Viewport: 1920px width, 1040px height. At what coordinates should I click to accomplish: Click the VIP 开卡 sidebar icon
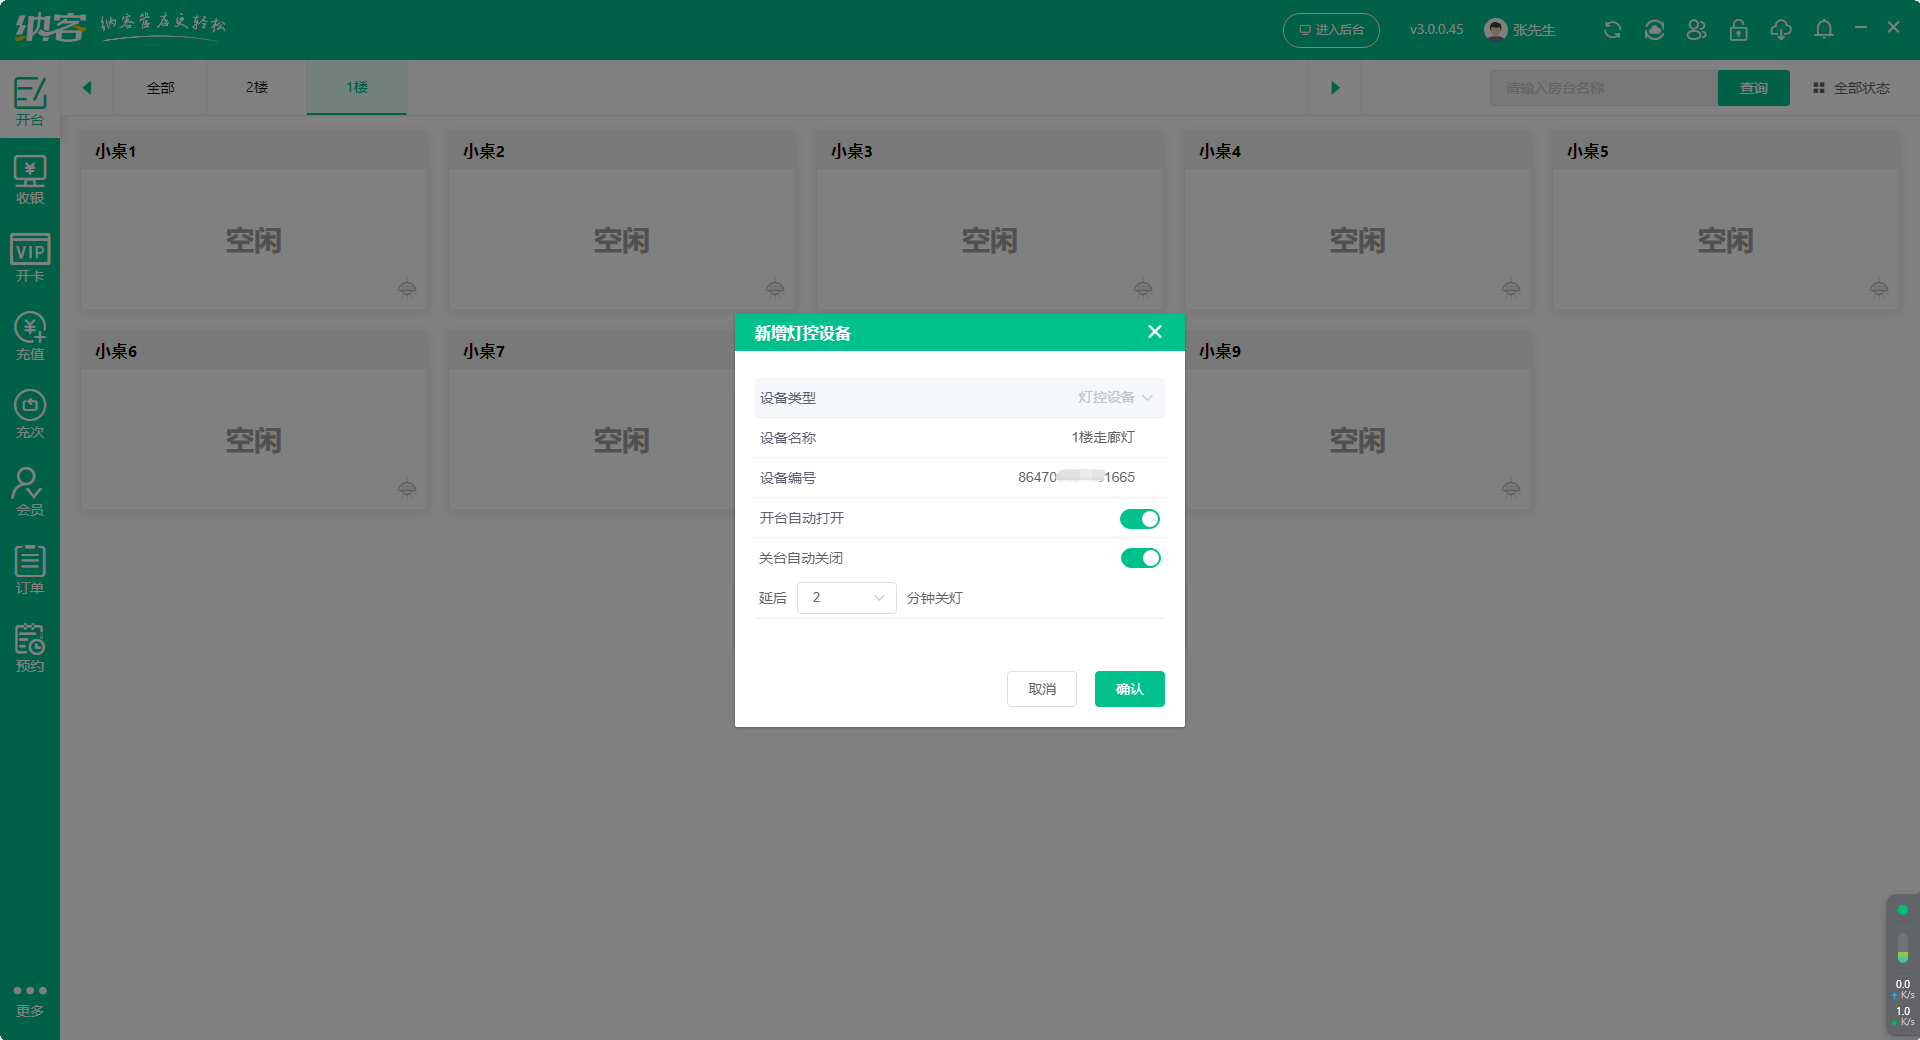(x=30, y=258)
